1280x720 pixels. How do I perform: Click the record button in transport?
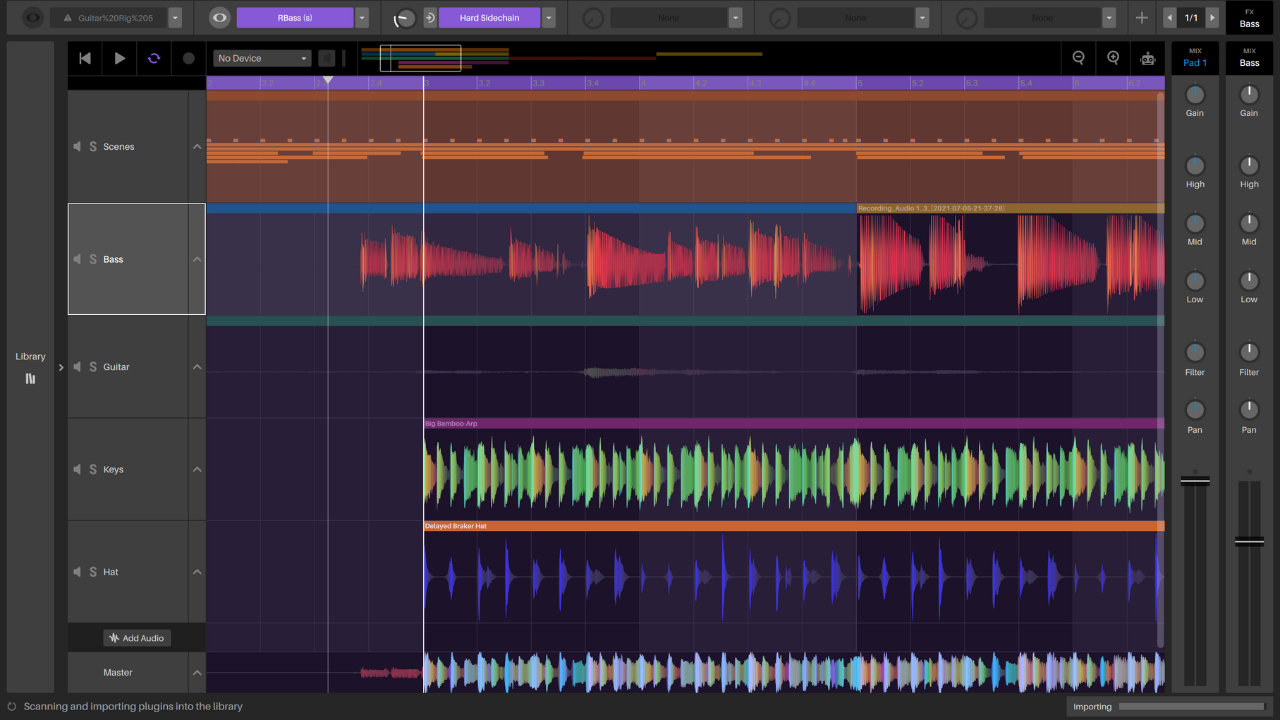[x=189, y=58]
